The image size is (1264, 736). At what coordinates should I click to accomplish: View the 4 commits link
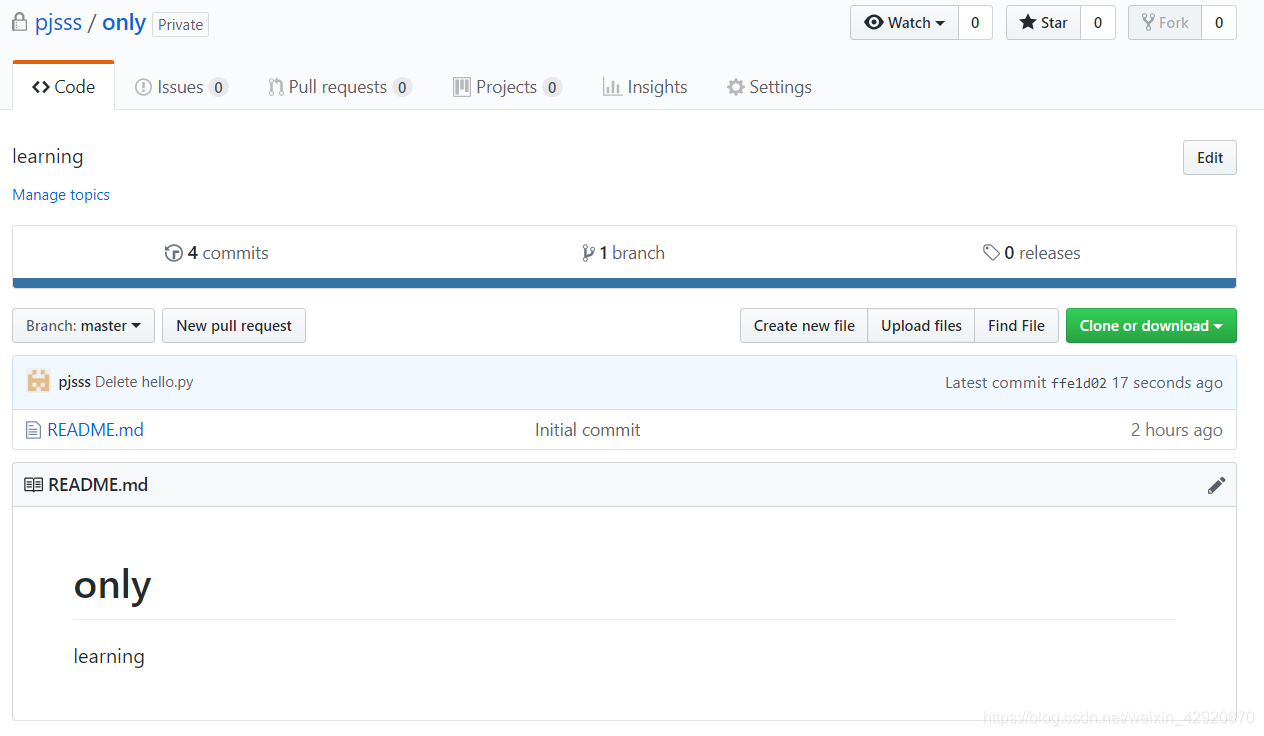(217, 253)
